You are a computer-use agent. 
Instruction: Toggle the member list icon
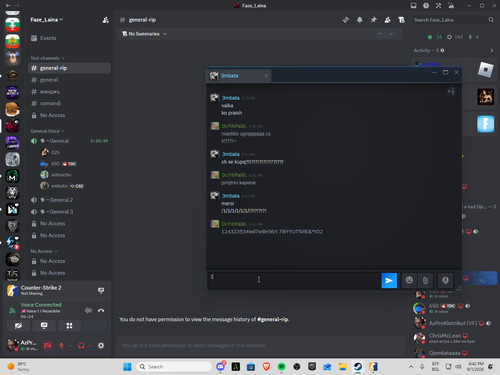[387, 20]
